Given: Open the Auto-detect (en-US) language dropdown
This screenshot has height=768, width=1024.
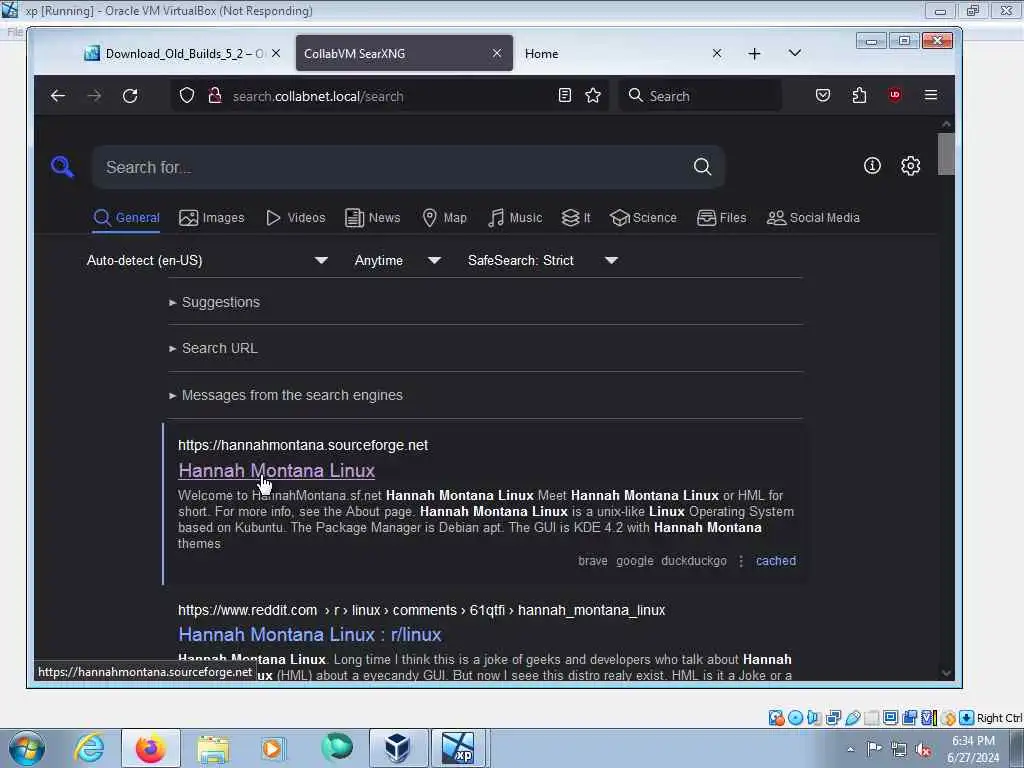Looking at the screenshot, I should tap(207, 260).
